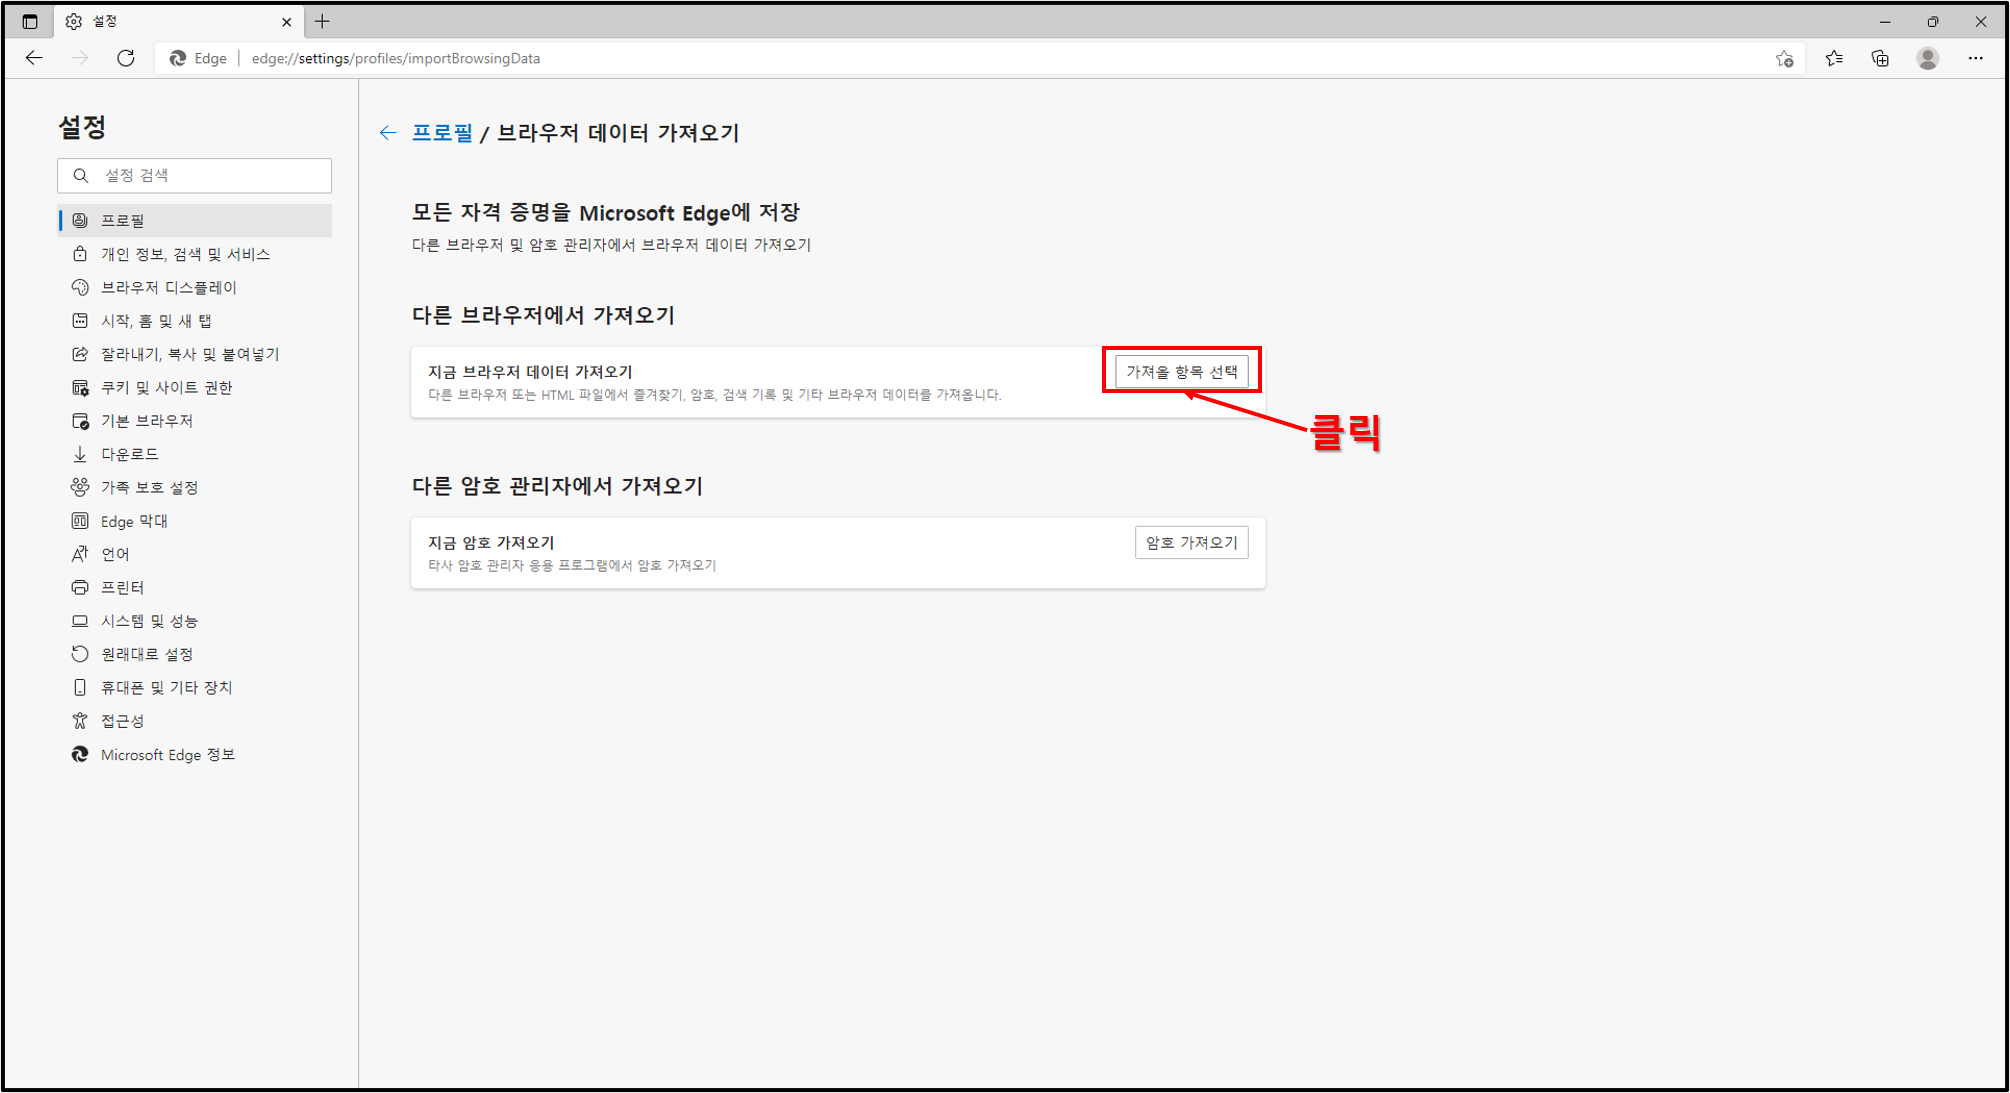2010x1093 pixels.
Task: Open a new tab with plus icon
Action: 322,21
